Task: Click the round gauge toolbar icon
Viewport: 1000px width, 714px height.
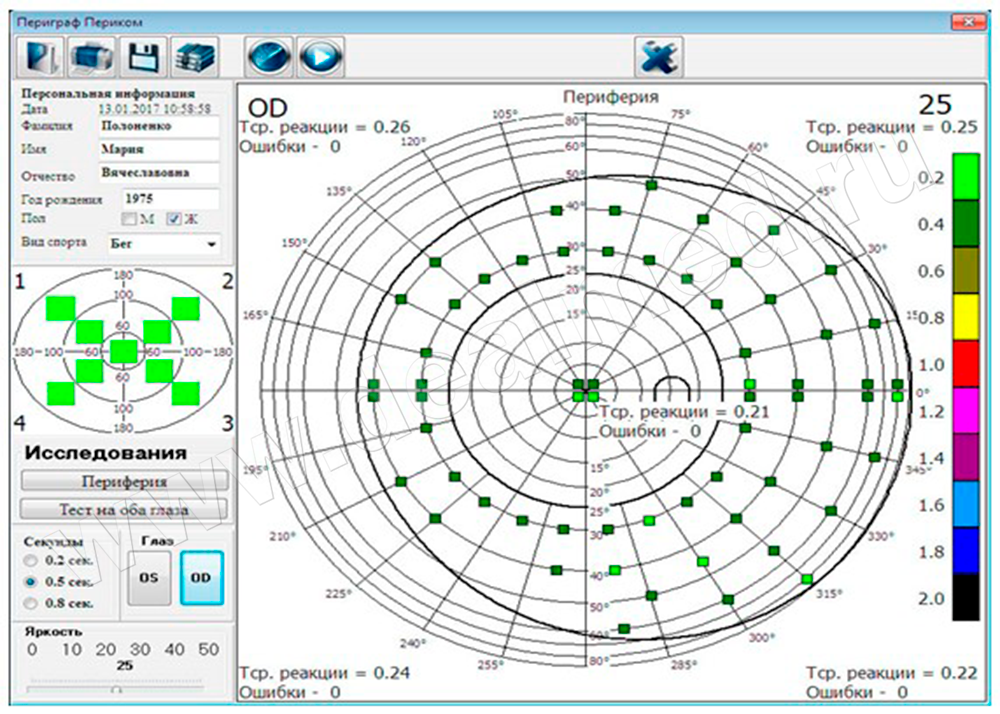Action: (x=269, y=57)
